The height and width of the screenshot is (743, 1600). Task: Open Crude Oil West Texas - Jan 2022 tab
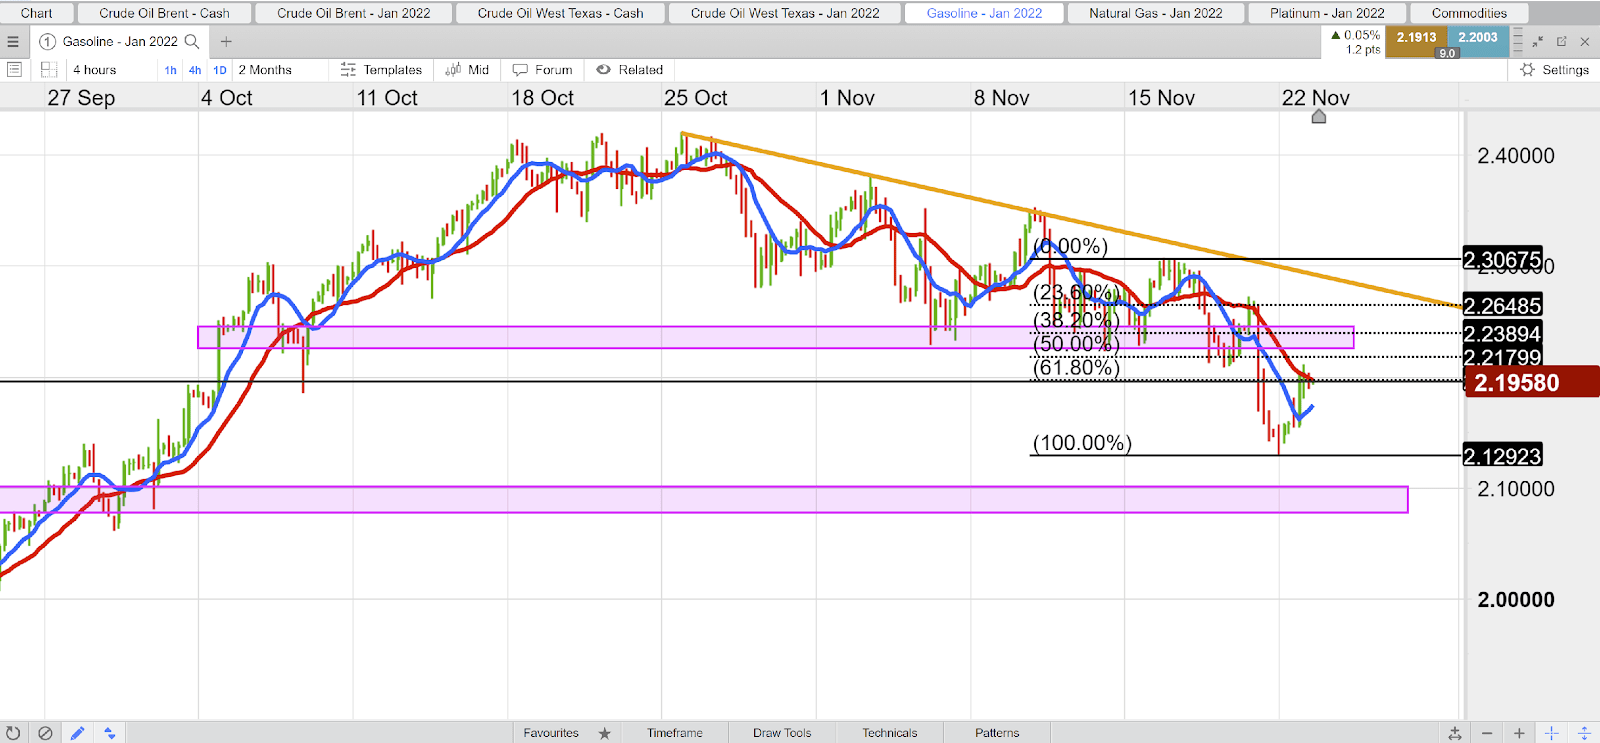point(785,13)
